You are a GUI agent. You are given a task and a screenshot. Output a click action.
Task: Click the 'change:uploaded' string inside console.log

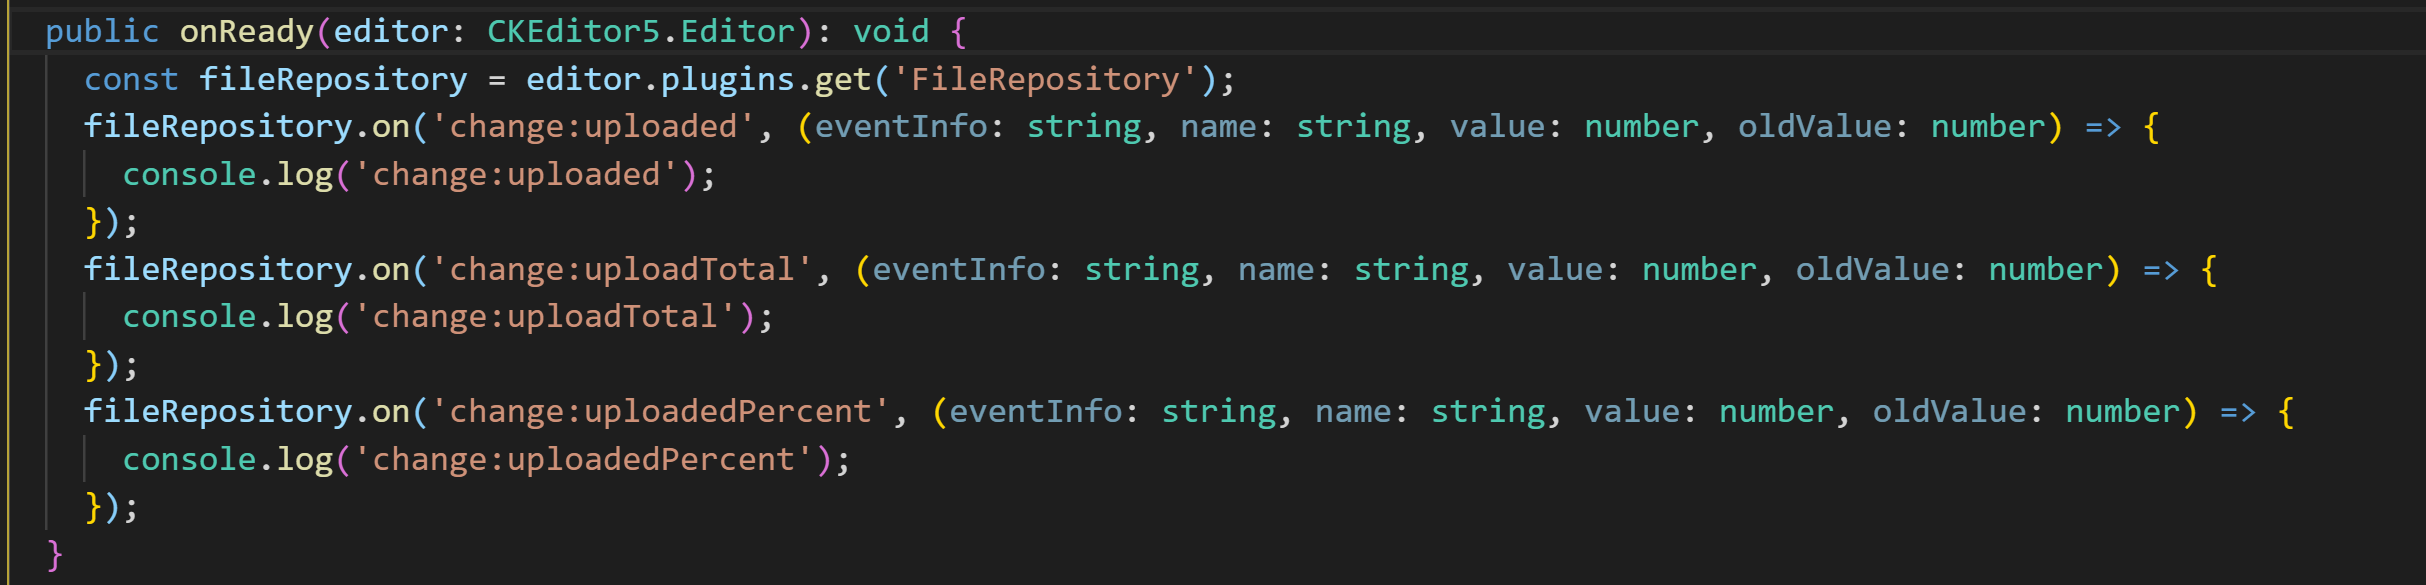coord(516,175)
